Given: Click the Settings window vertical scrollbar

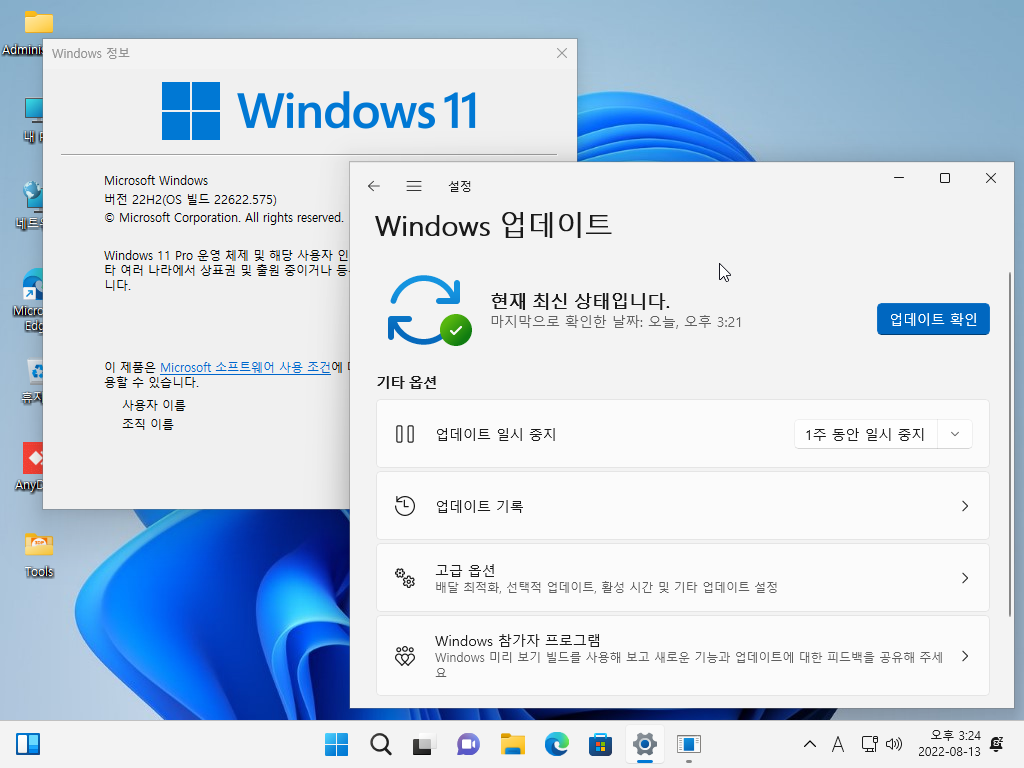Looking at the screenshot, I should pos(1010,444).
